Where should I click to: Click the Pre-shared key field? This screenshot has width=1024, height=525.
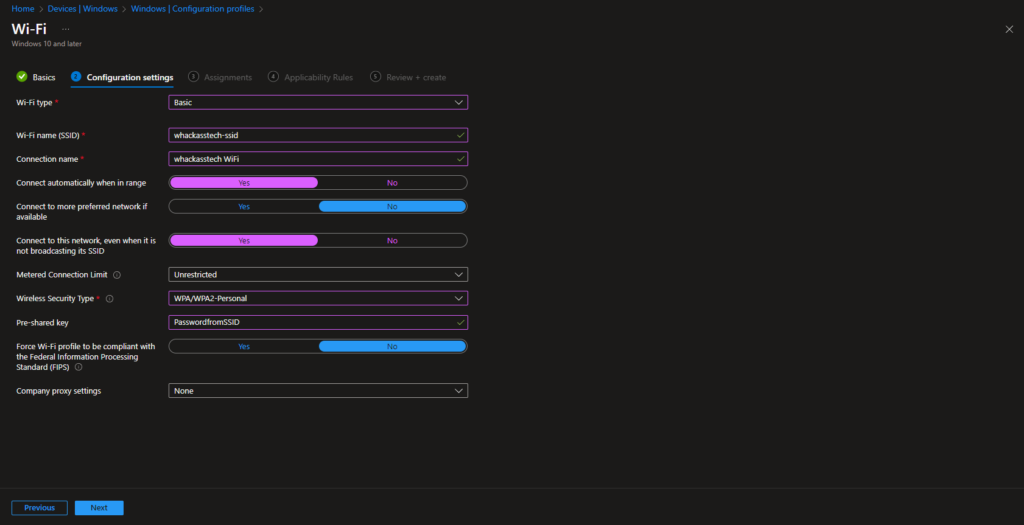(x=318, y=322)
